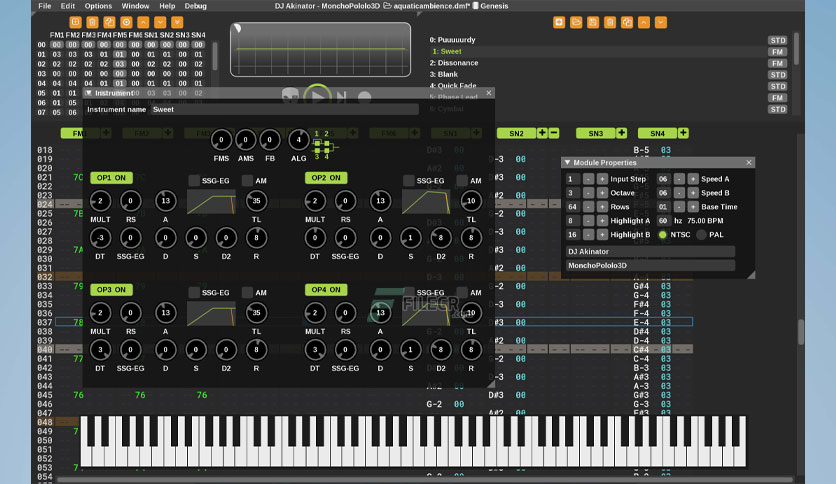The height and width of the screenshot is (484, 836).
Task: Collapse the Instrument window triangle
Action: click(89, 93)
